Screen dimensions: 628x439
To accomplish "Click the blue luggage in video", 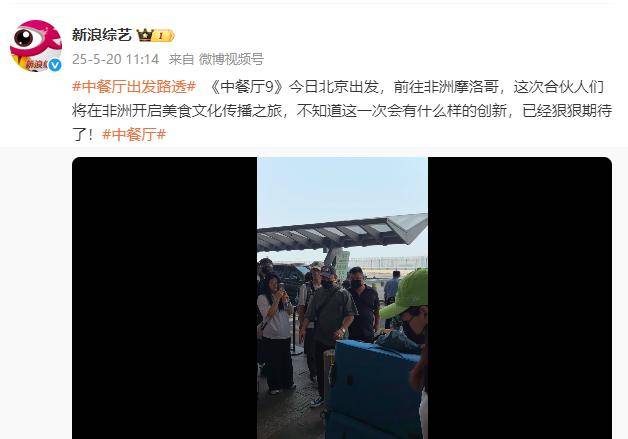I will point(372,389).
